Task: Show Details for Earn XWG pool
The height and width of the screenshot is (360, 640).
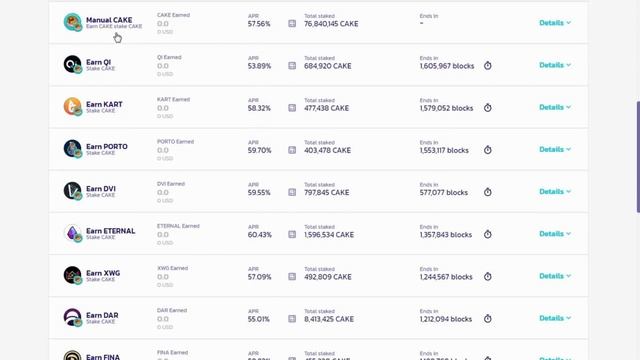Action: [x=555, y=276]
